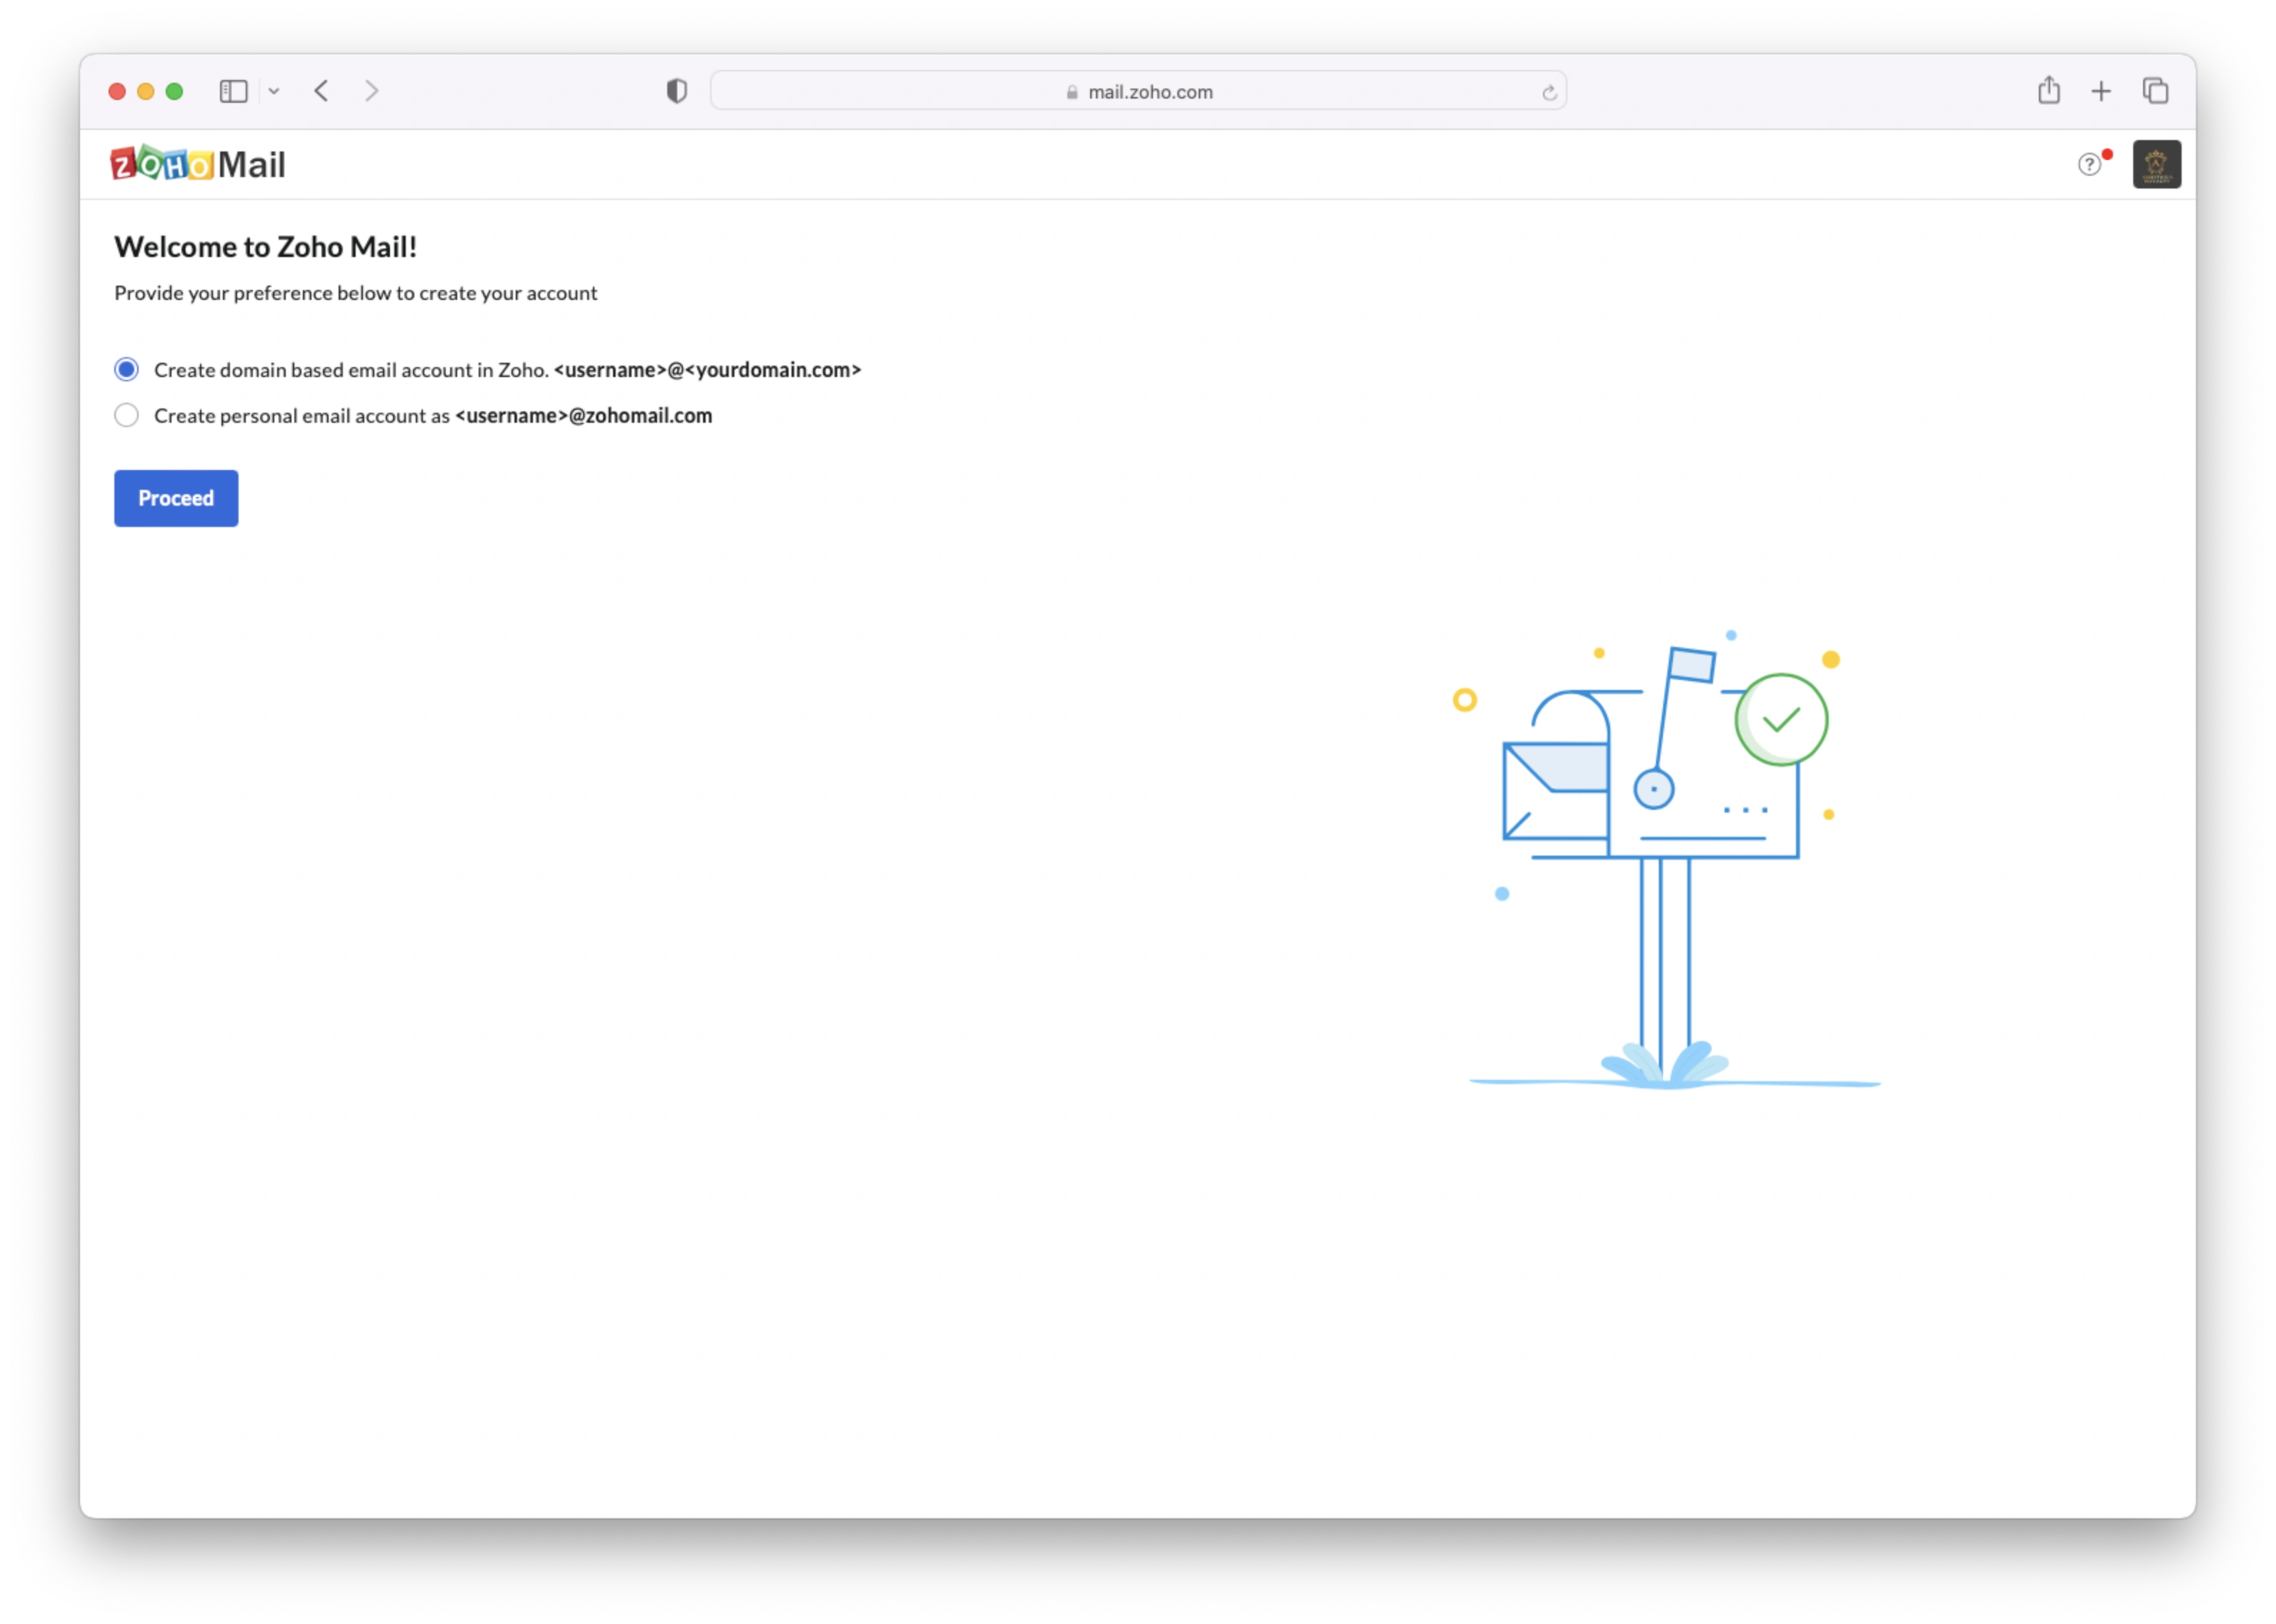Go forward with browser forward arrow

click(372, 92)
